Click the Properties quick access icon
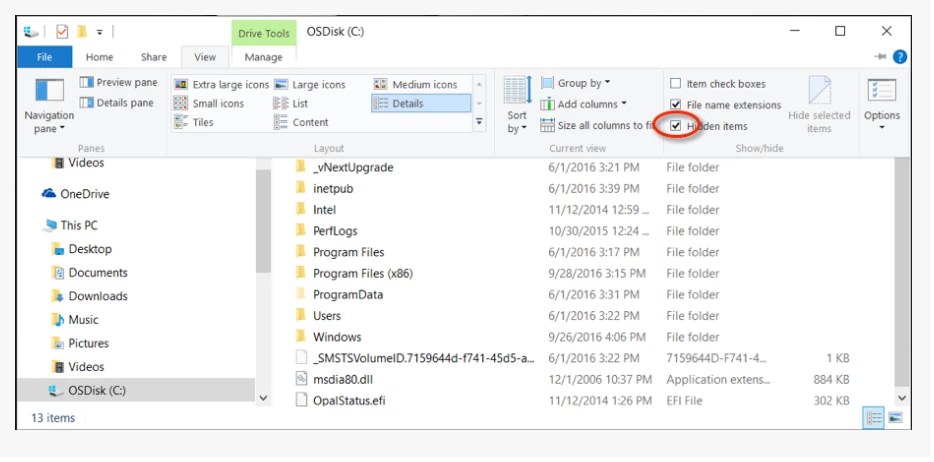The image size is (934, 462). (62, 32)
